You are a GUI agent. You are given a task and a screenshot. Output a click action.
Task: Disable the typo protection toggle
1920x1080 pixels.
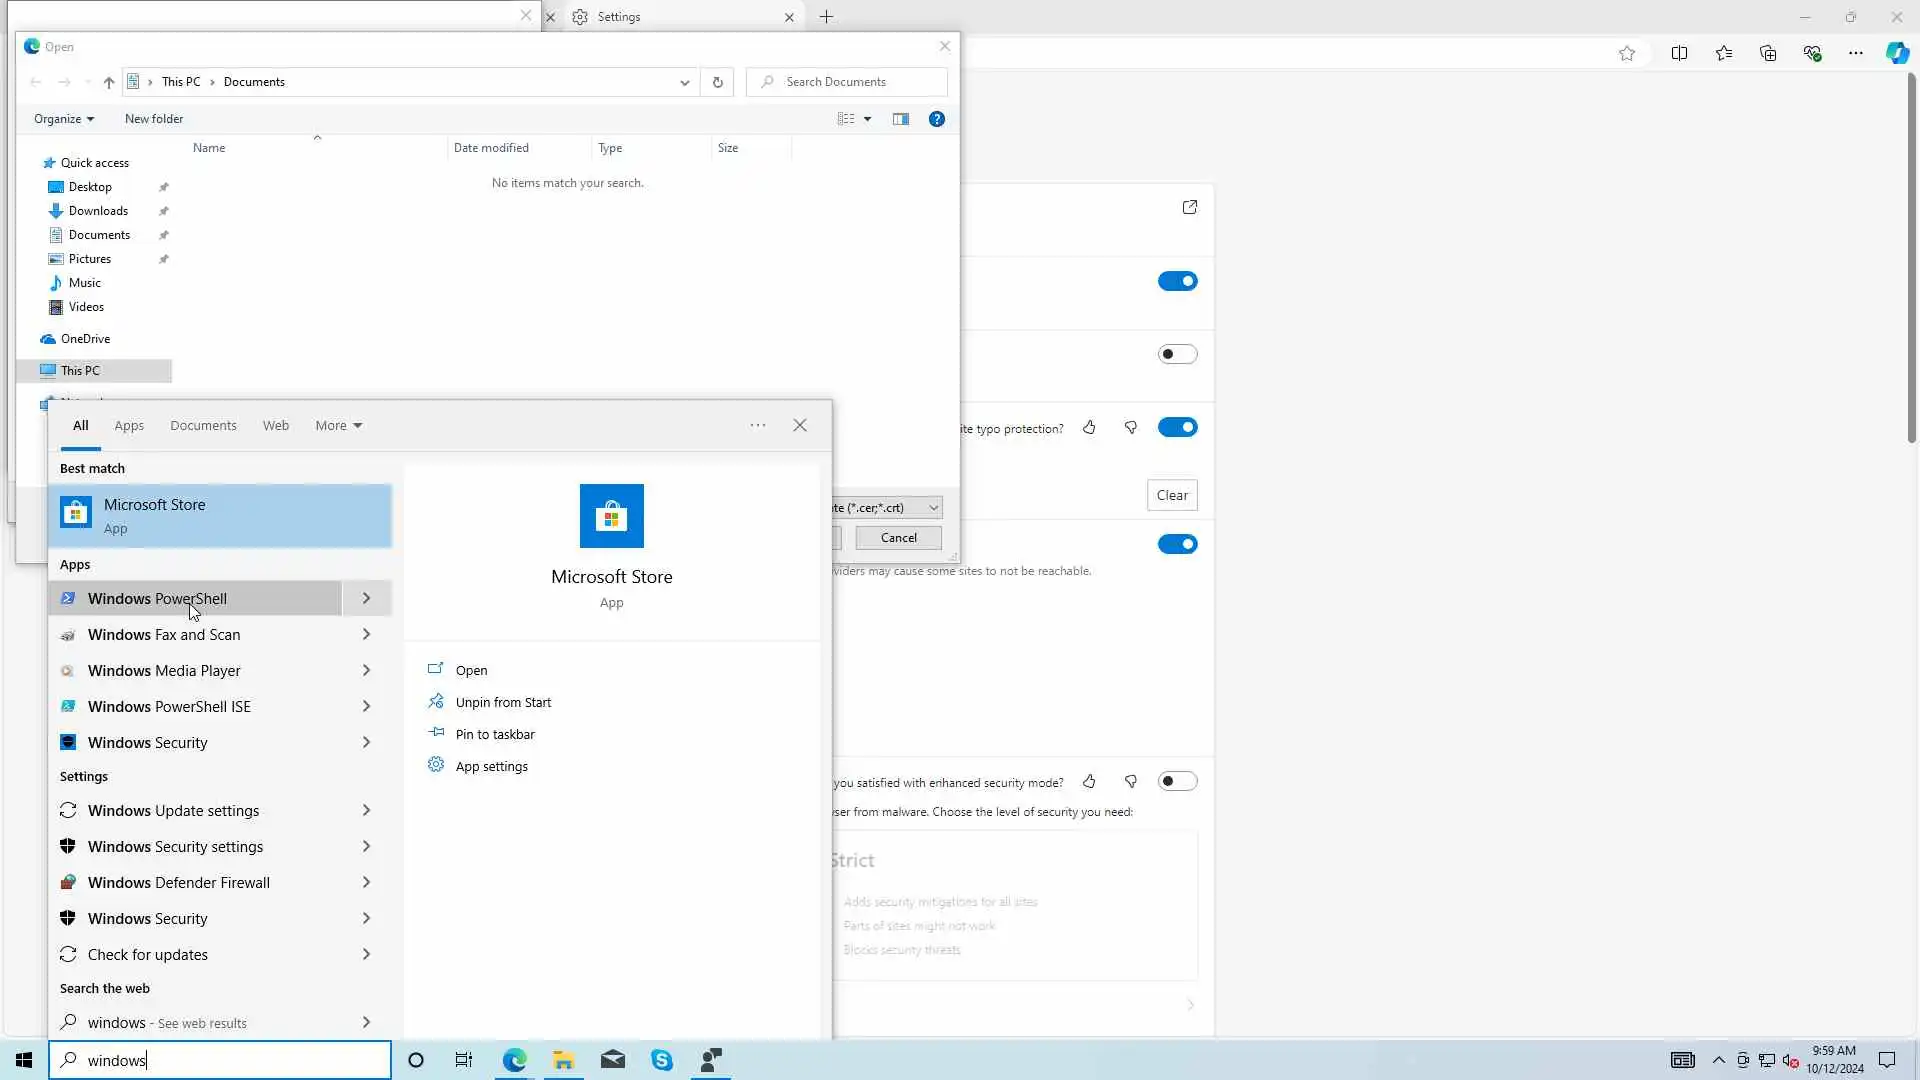(x=1177, y=428)
